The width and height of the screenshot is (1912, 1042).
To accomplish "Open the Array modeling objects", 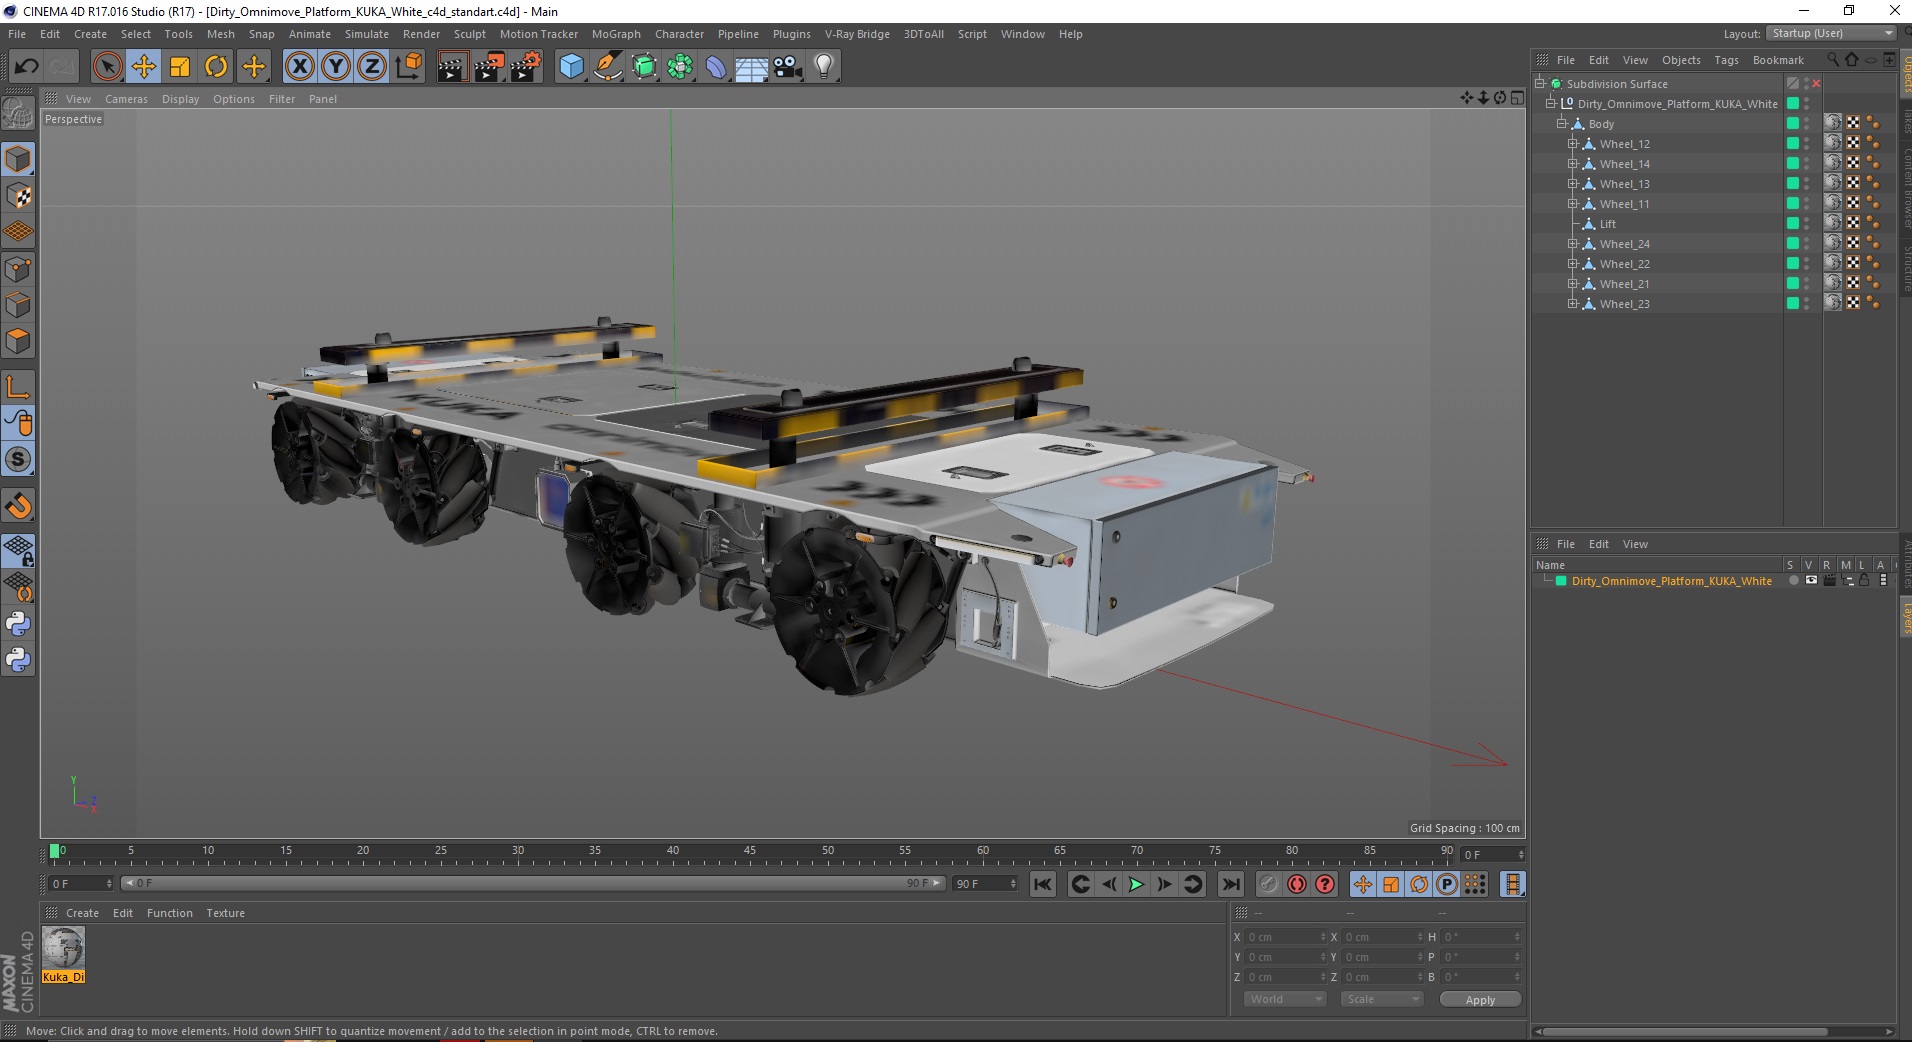I will (680, 66).
